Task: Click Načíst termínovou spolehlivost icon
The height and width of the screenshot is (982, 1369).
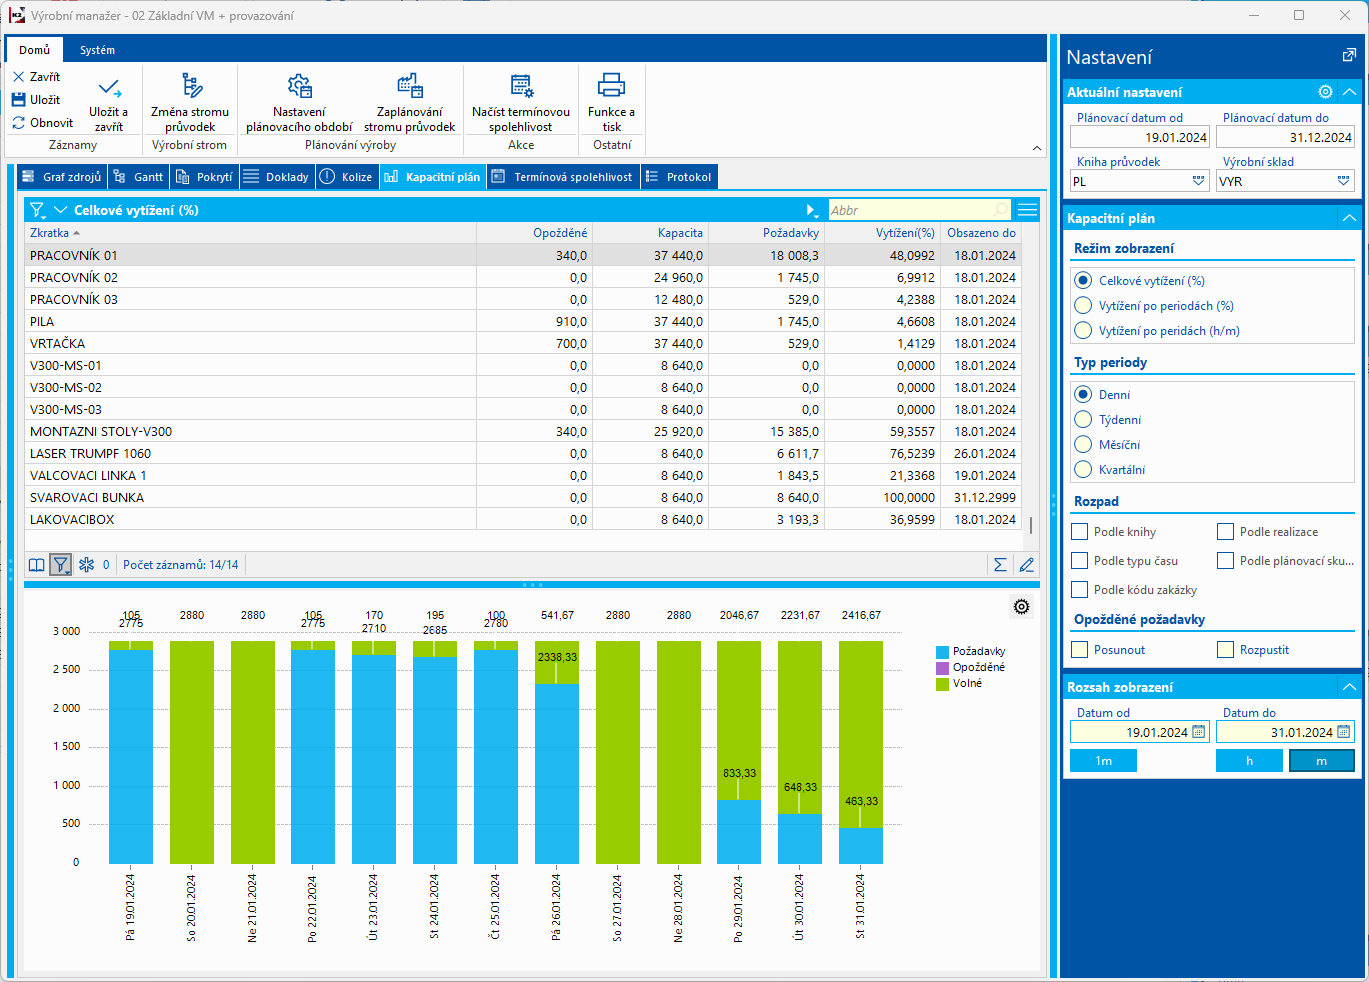Action: (x=521, y=86)
